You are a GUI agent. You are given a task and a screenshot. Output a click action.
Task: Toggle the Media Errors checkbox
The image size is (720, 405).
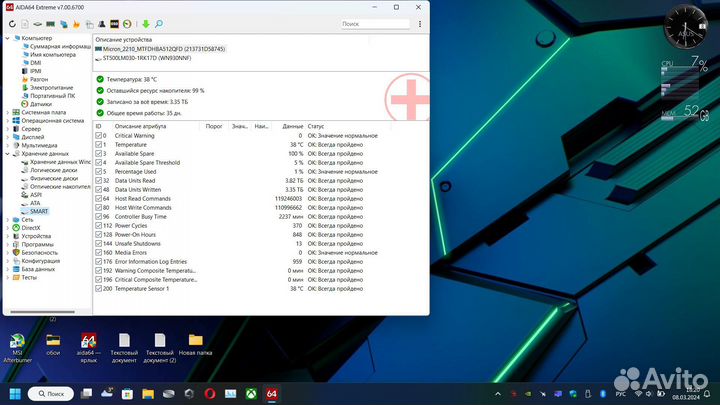coord(98,253)
